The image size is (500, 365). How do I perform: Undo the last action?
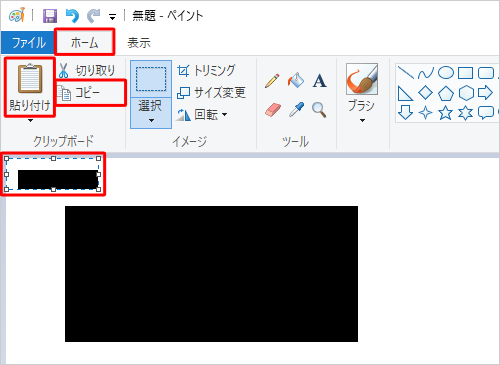point(72,15)
